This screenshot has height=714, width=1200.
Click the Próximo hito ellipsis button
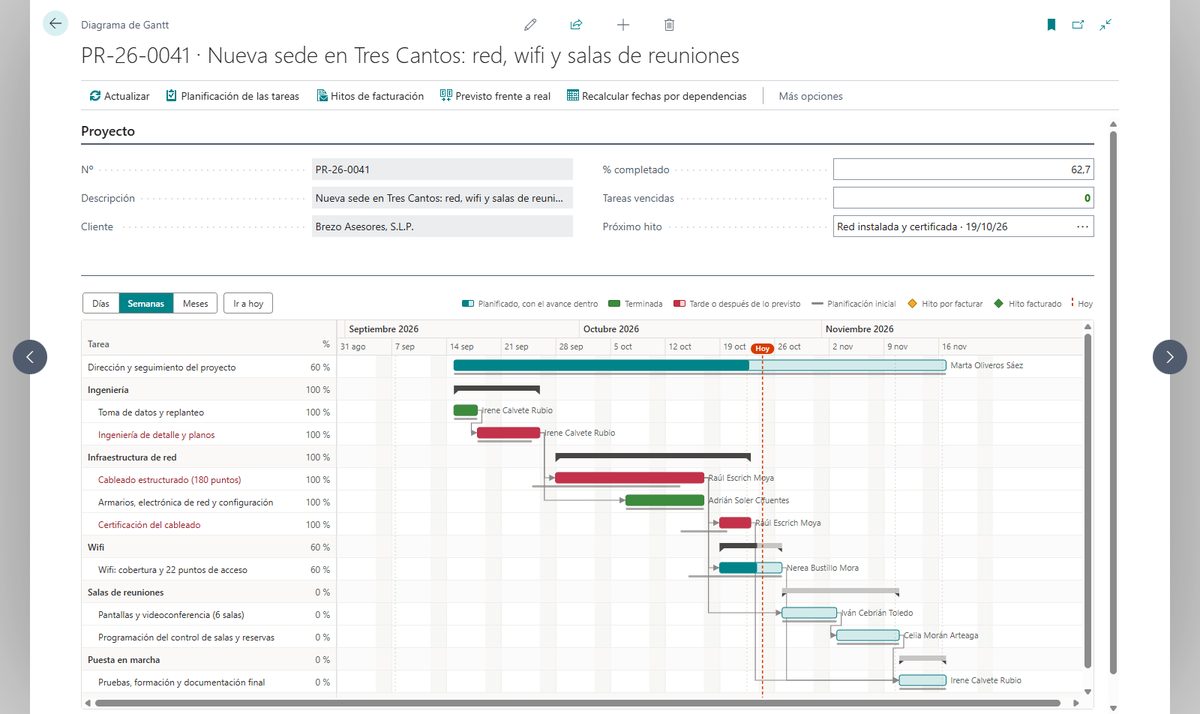1082,227
